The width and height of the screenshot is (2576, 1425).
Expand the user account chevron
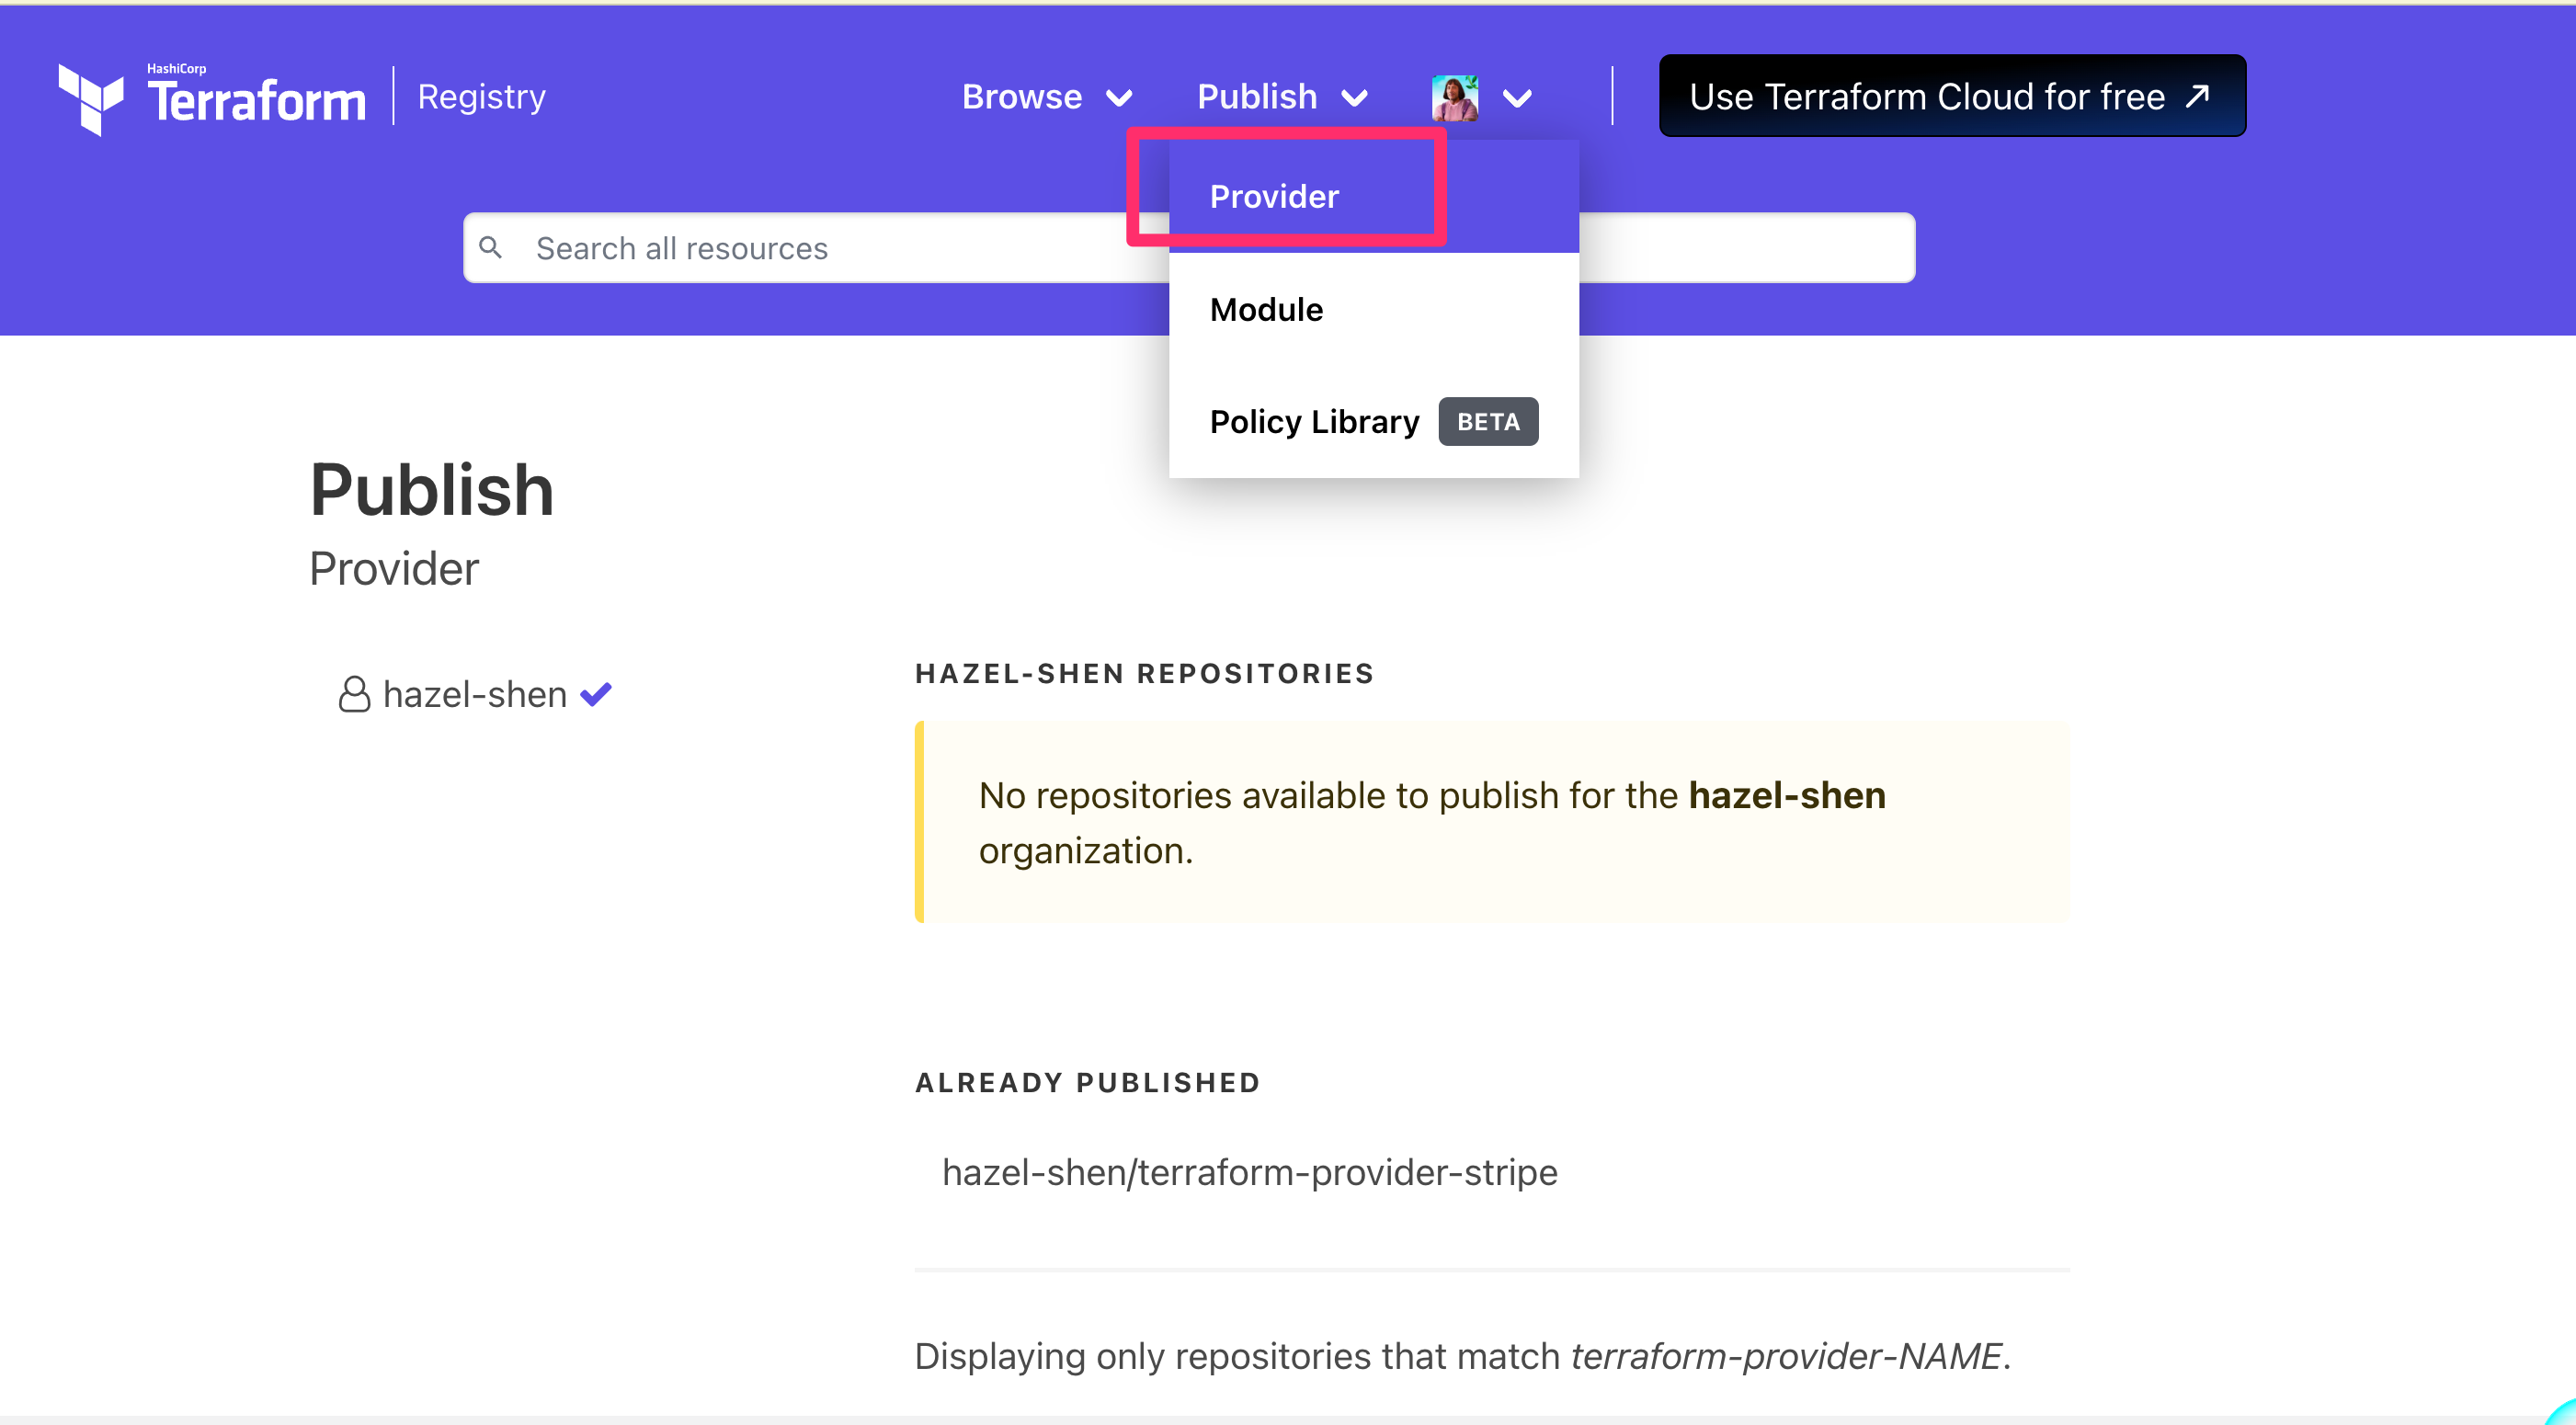(1517, 98)
